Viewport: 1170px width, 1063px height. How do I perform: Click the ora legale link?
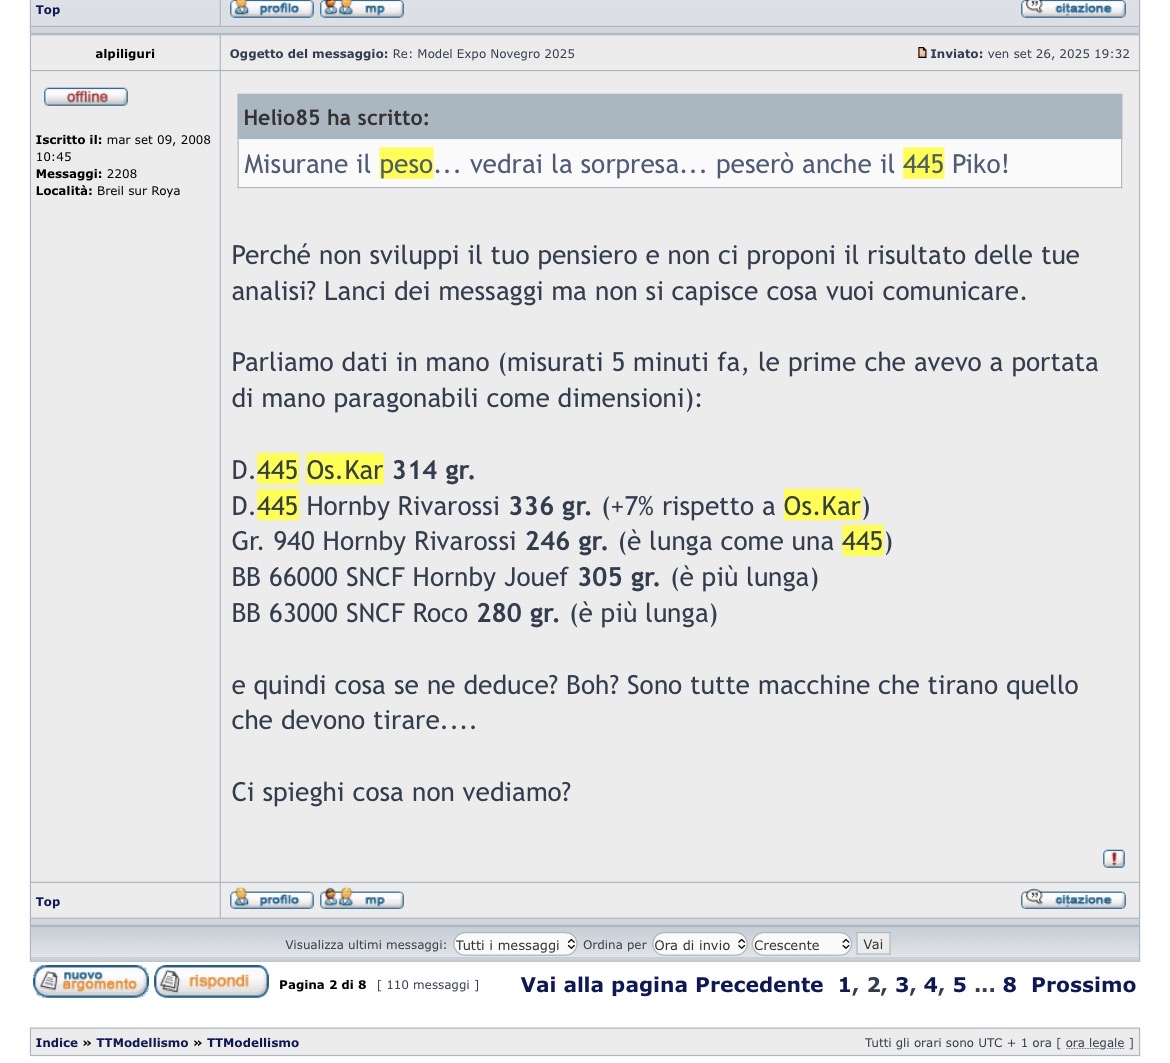(x=1094, y=1043)
